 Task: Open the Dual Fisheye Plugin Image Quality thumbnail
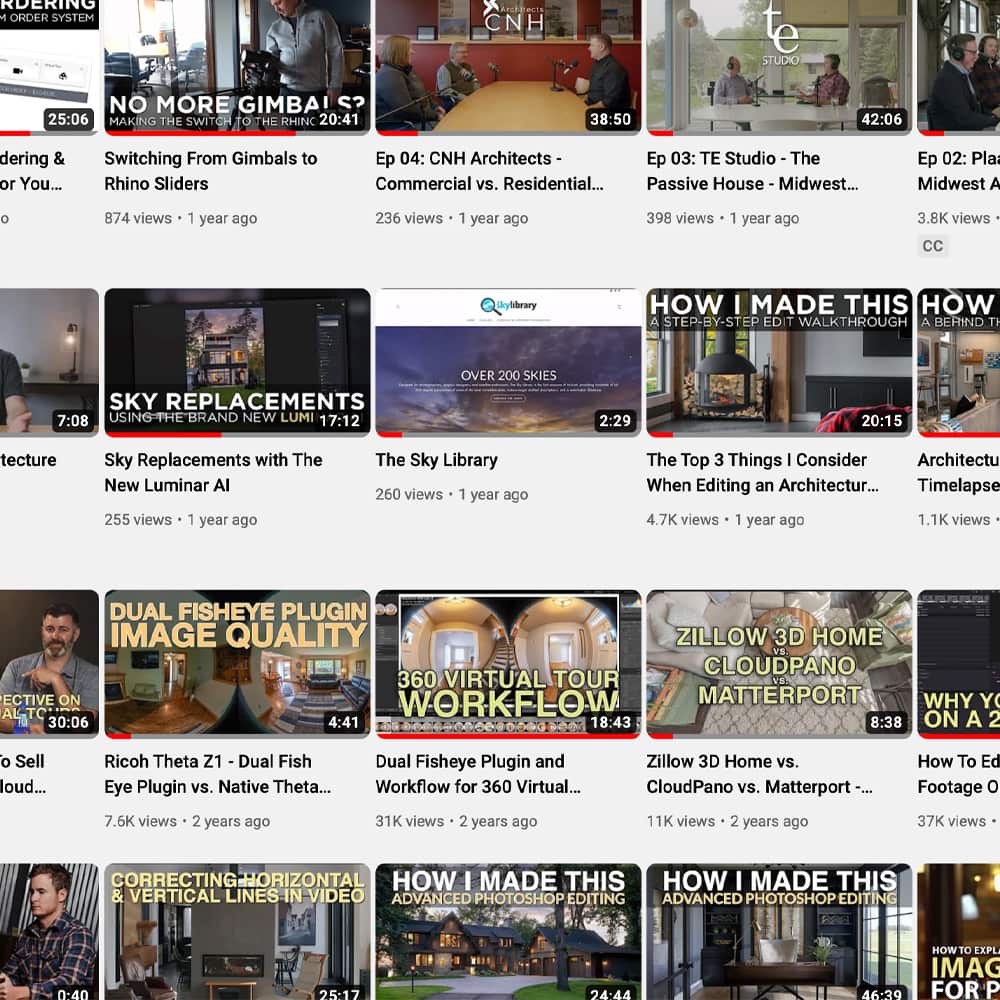pyautogui.click(x=237, y=664)
